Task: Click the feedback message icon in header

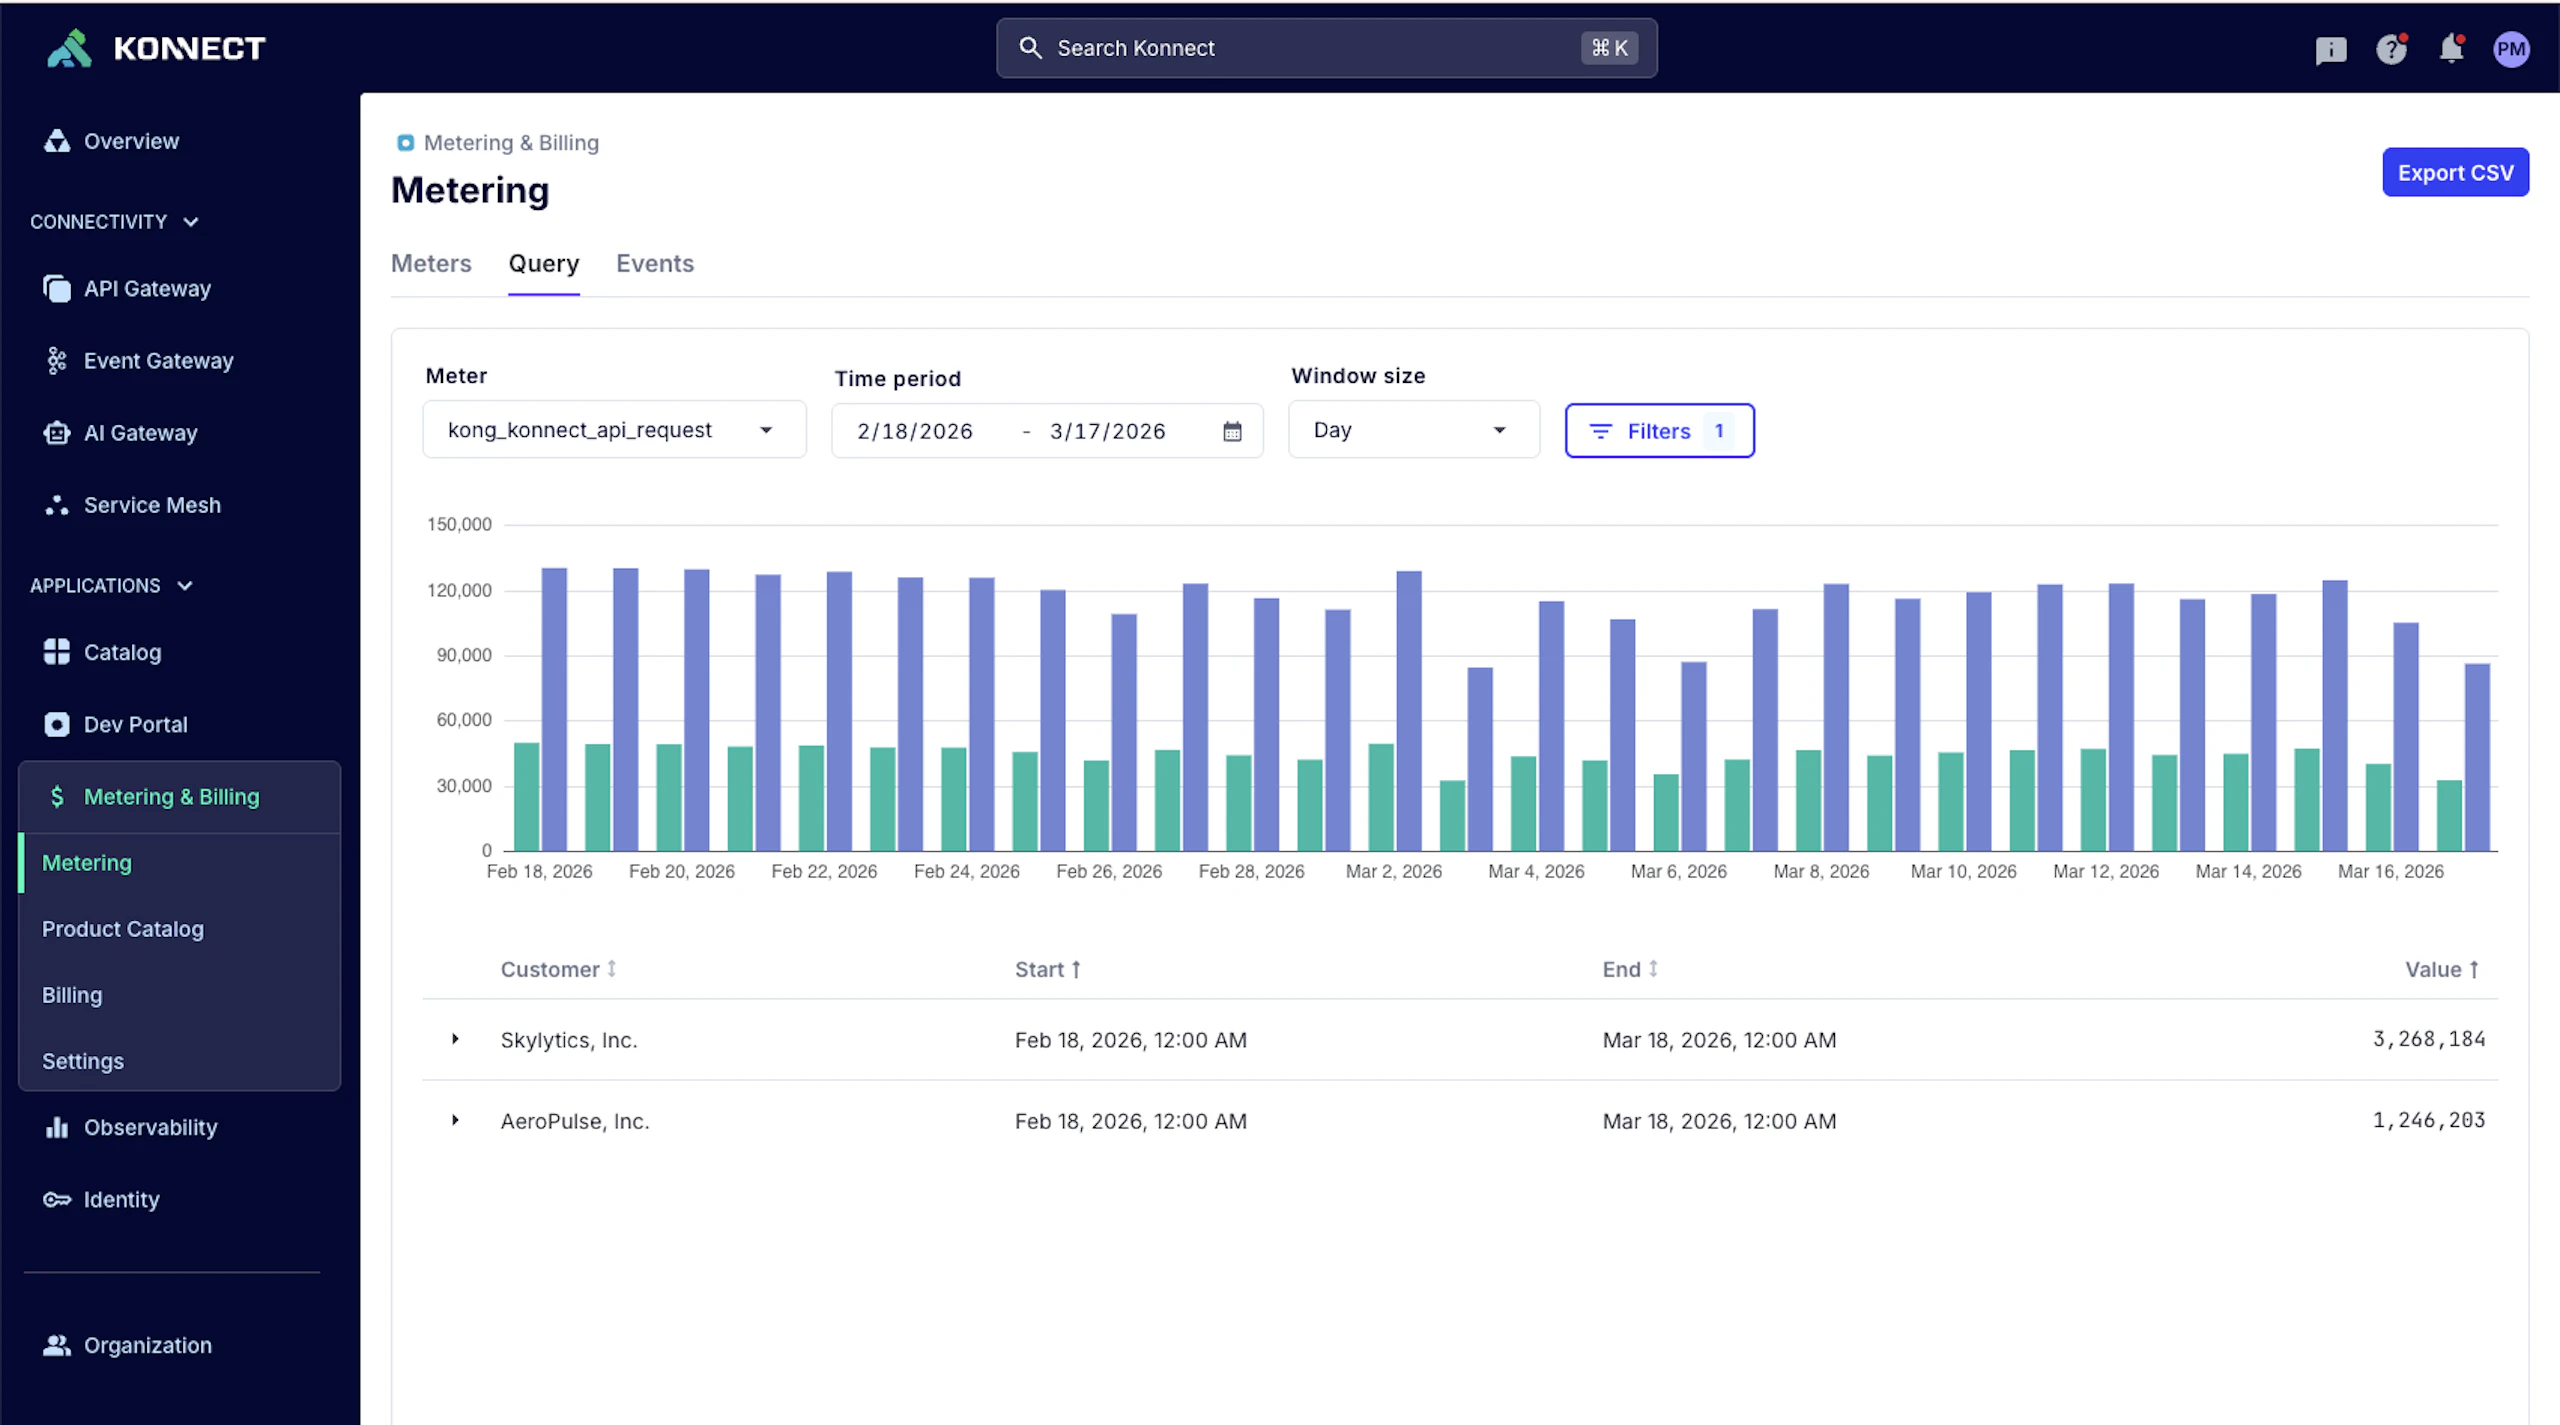Action: [2330, 50]
